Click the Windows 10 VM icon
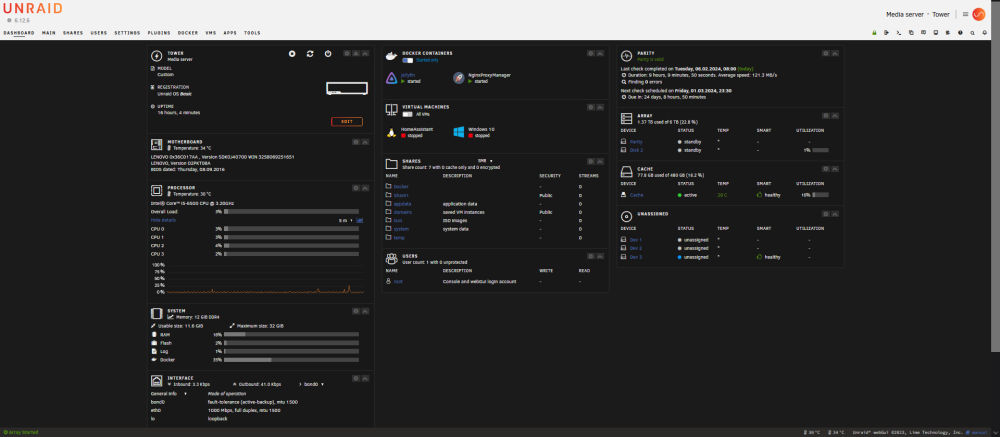The image size is (1000, 437). coord(459,132)
